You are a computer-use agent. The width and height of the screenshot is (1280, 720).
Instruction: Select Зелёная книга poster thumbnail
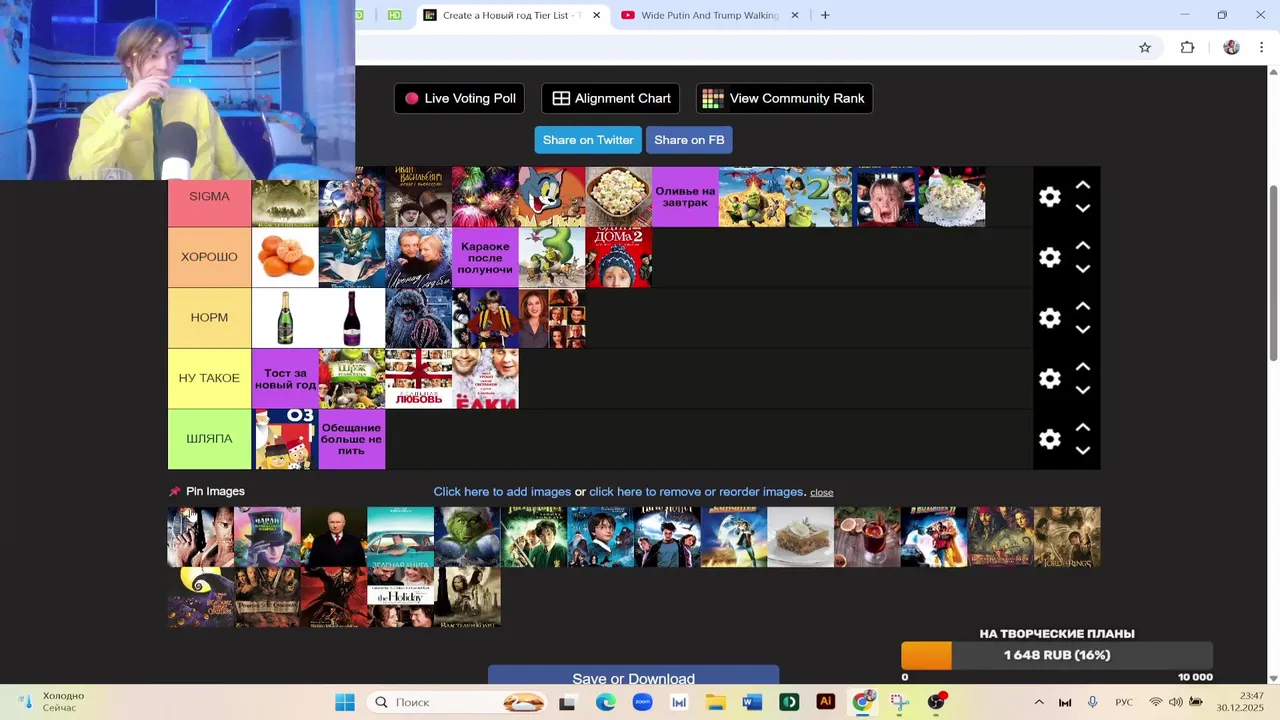[400, 537]
